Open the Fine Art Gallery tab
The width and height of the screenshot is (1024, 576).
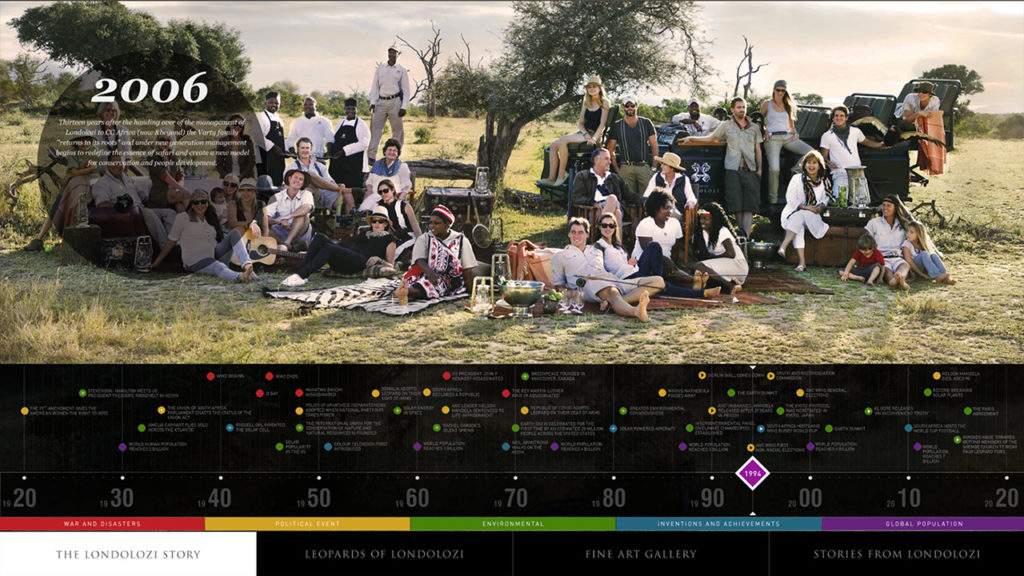(641, 554)
